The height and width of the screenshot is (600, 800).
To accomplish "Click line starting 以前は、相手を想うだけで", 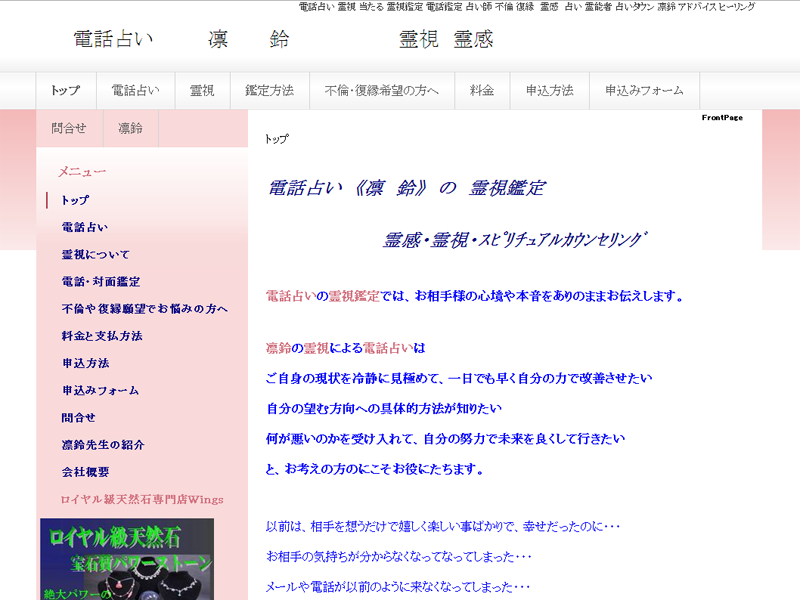I will point(442,527).
